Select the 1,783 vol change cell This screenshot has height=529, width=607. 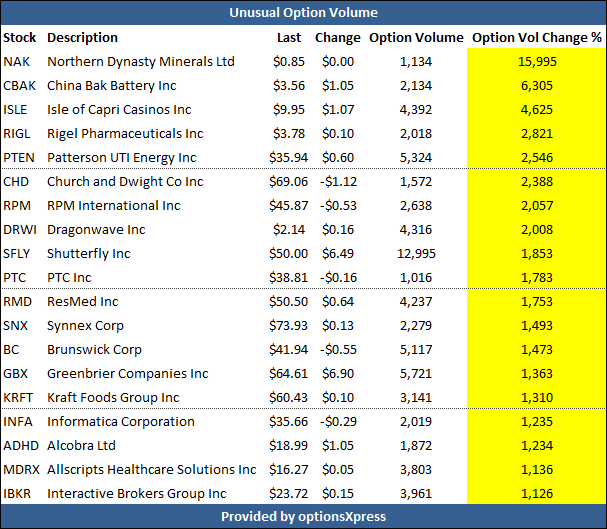tap(537, 277)
